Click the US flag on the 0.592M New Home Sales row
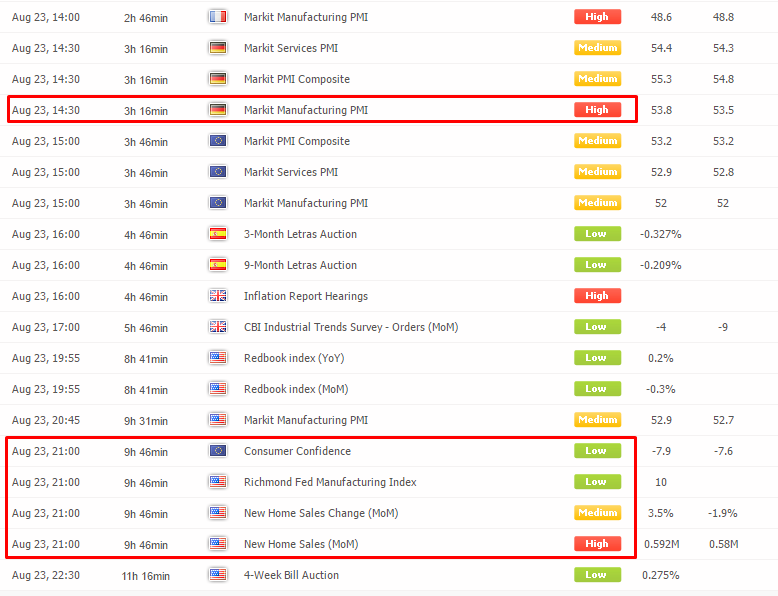This screenshot has height=596, width=778. pyautogui.click(x=218, y=544)
